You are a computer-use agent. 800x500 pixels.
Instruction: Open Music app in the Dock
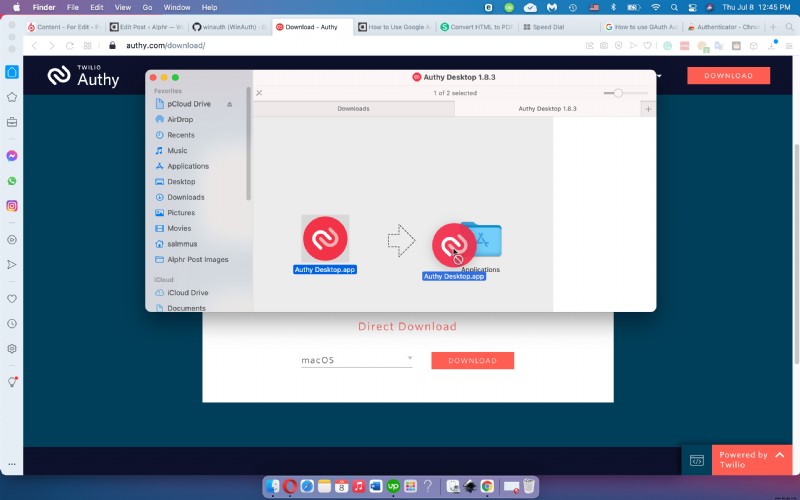(359, 486)
